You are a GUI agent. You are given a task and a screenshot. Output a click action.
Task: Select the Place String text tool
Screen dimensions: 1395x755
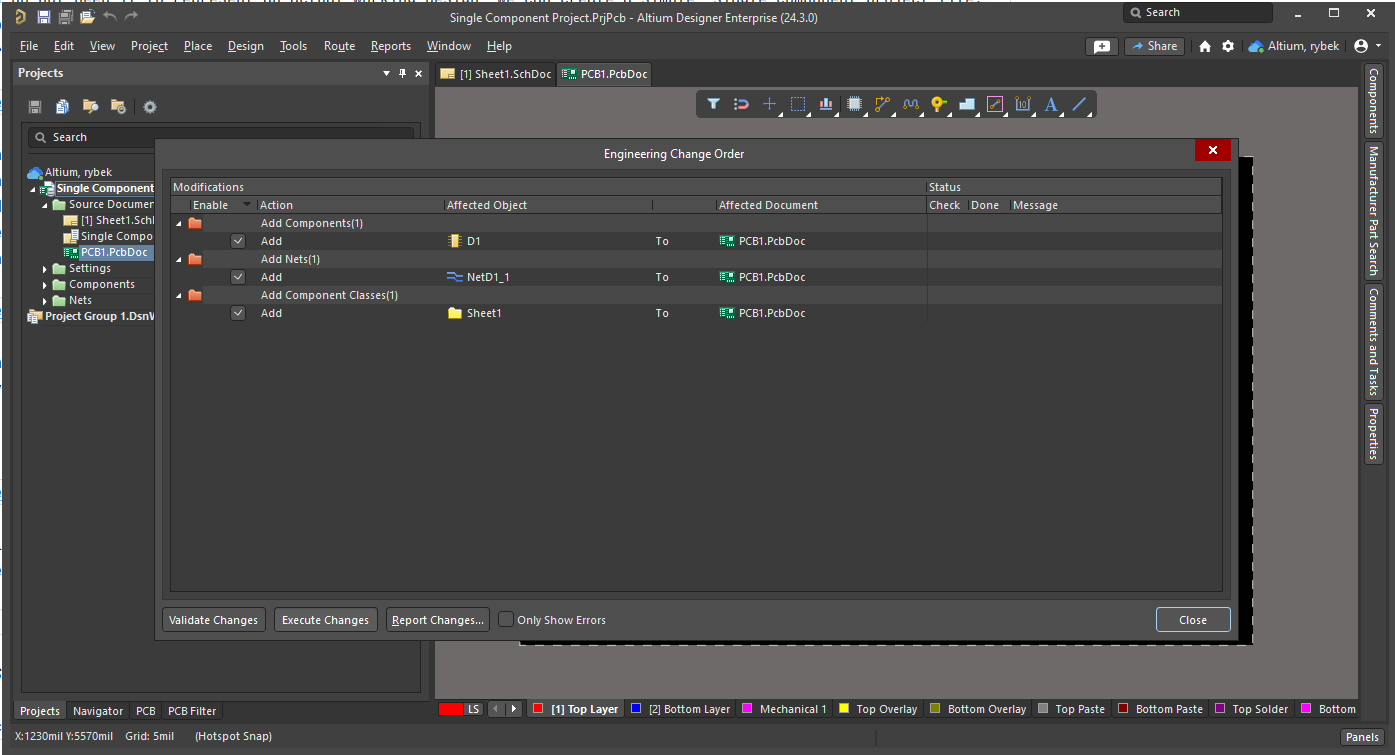tap(1050, 104)
